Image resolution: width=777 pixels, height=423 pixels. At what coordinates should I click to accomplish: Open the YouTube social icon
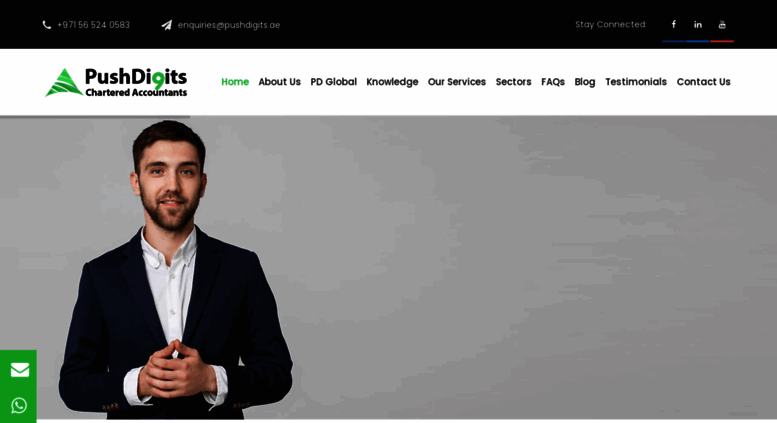(722, 24)
